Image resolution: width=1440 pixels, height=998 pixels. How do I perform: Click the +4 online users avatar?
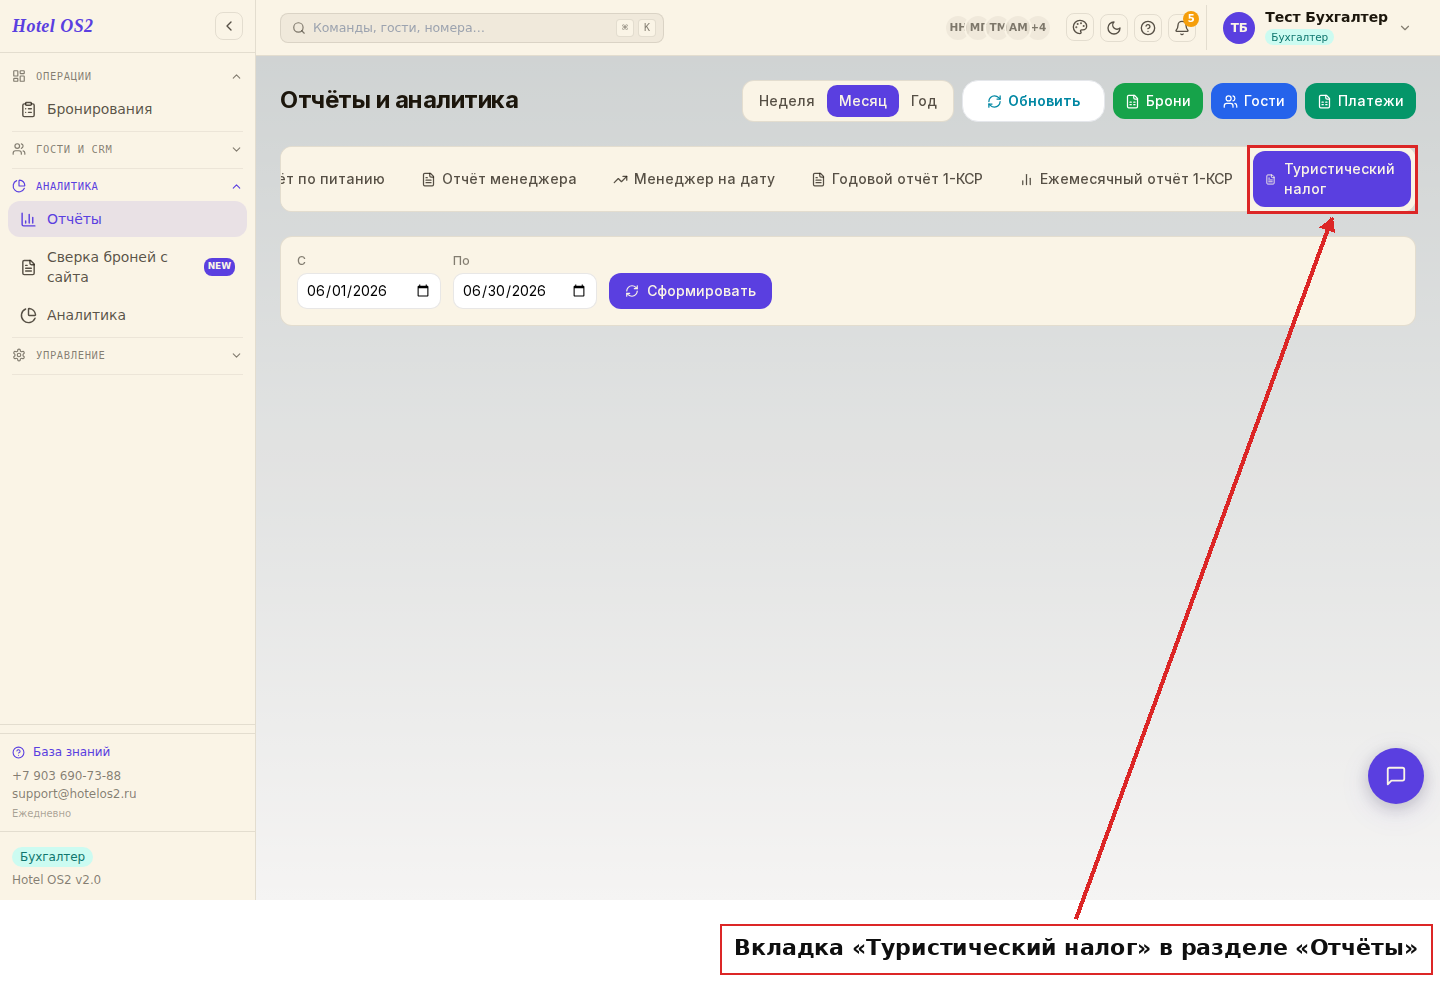[x=1039, y=27]
